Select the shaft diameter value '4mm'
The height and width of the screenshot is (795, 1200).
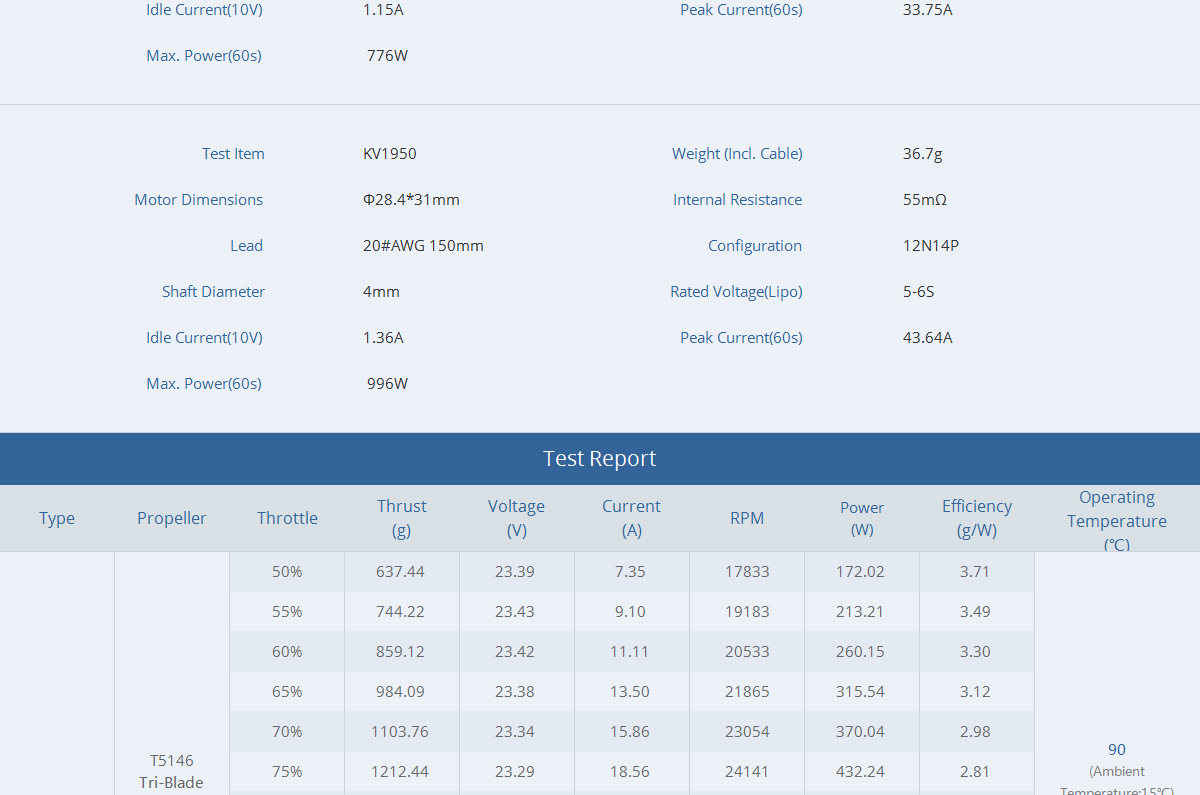point(381,292)
